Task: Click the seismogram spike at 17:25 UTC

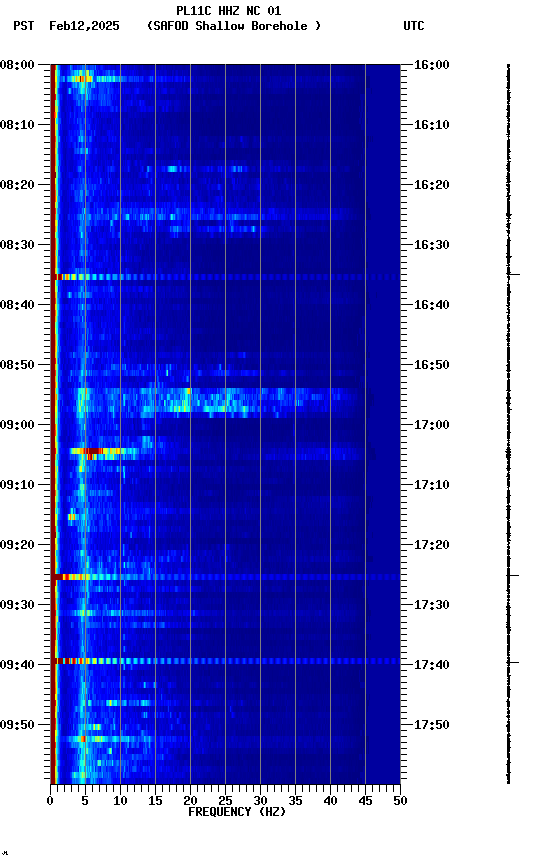Action: click(x=513, y=575)
